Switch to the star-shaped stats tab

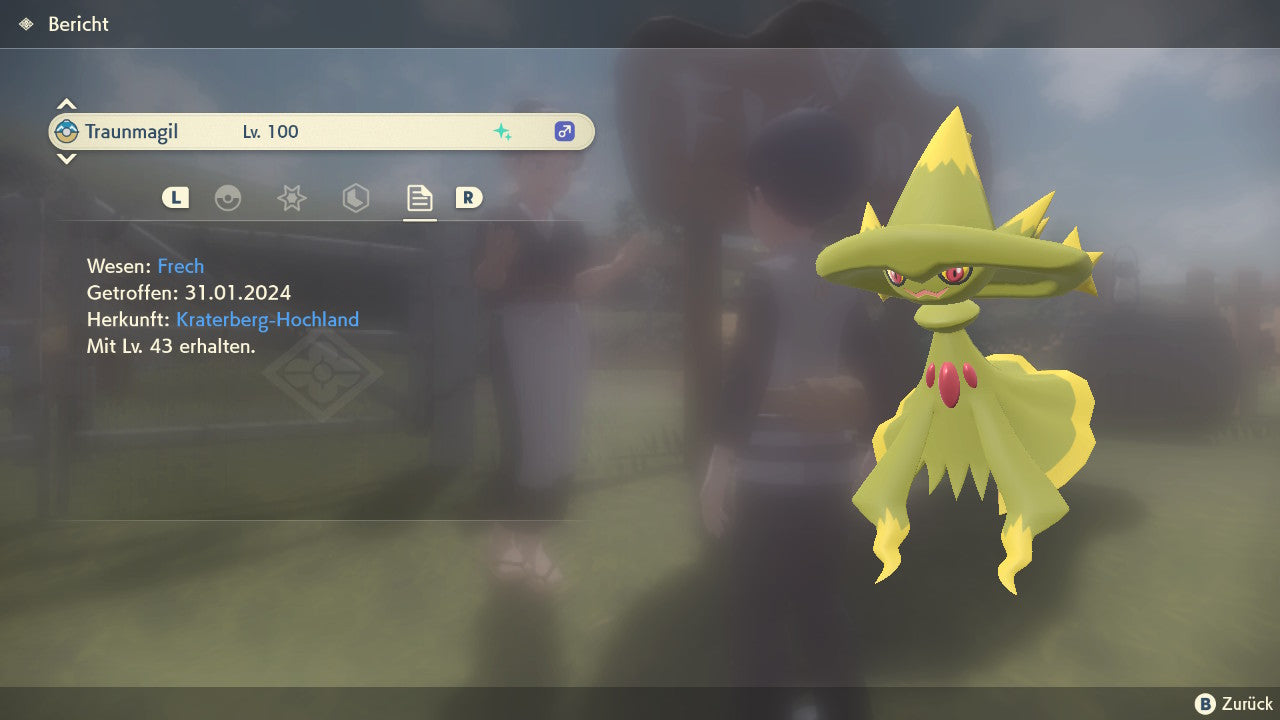pos(291,198)
